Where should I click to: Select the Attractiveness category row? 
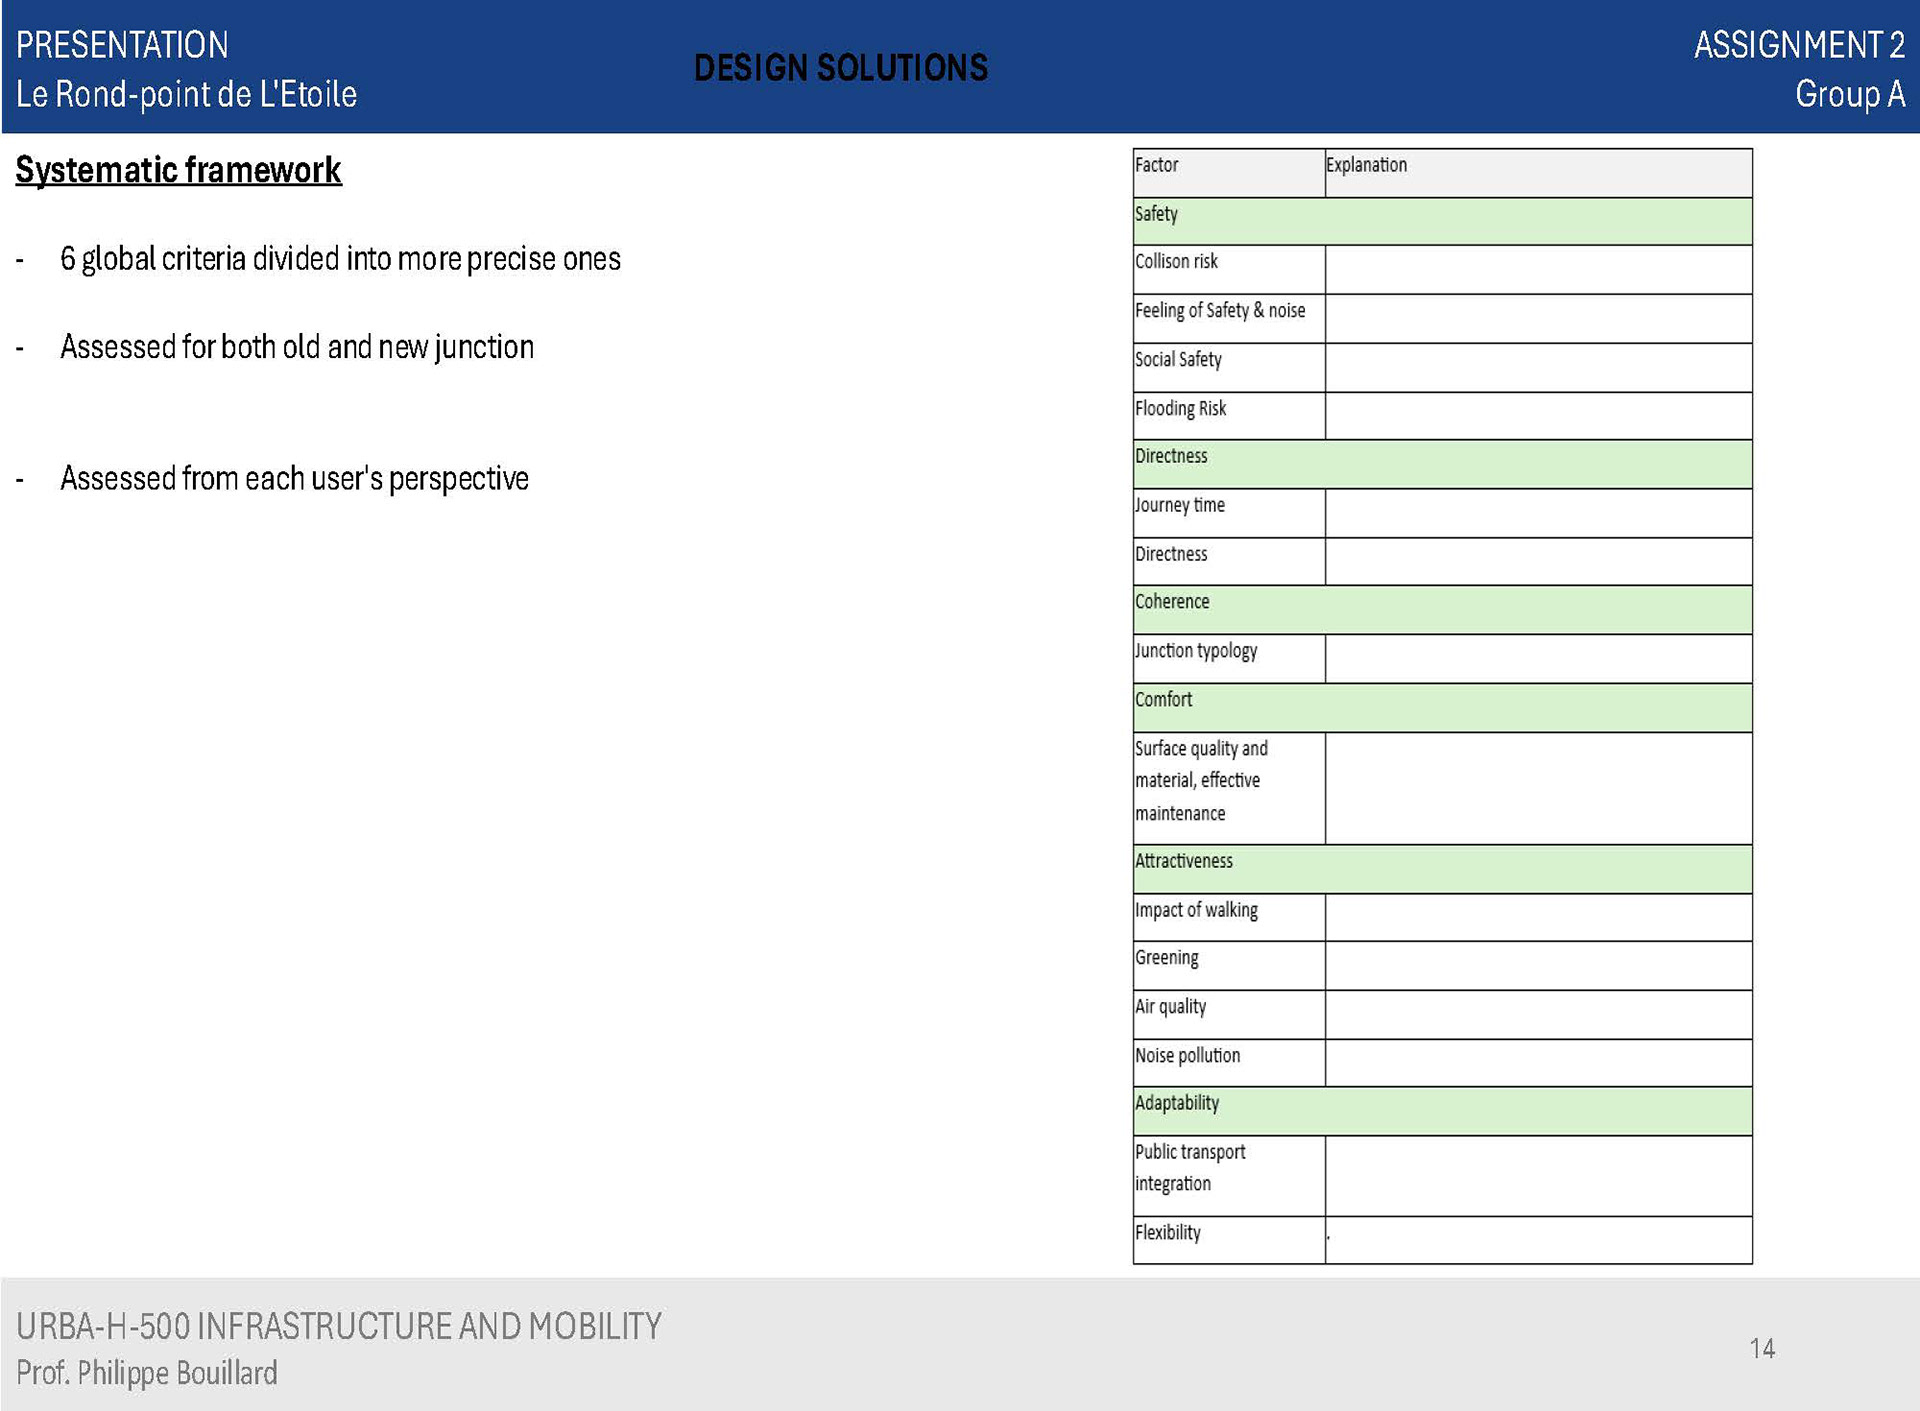(x=1441, y=868)
